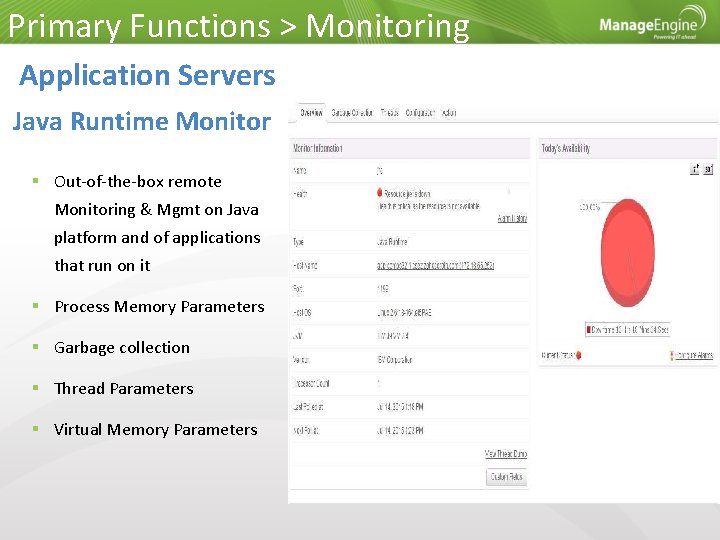The height and width of the screenshot is (540, 720).
Task: Click the Port value in monitor info
Action: click(x=382, y=289)
